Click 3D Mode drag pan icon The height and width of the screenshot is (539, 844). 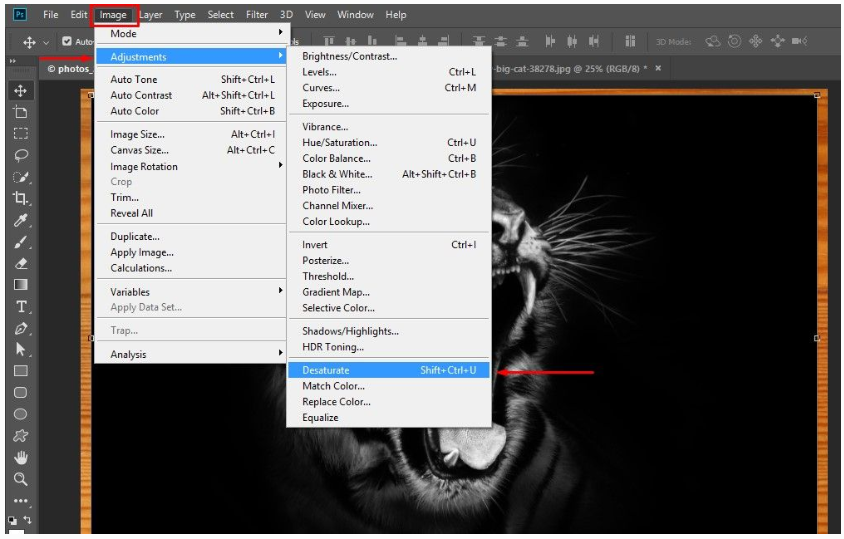[756, 41]
